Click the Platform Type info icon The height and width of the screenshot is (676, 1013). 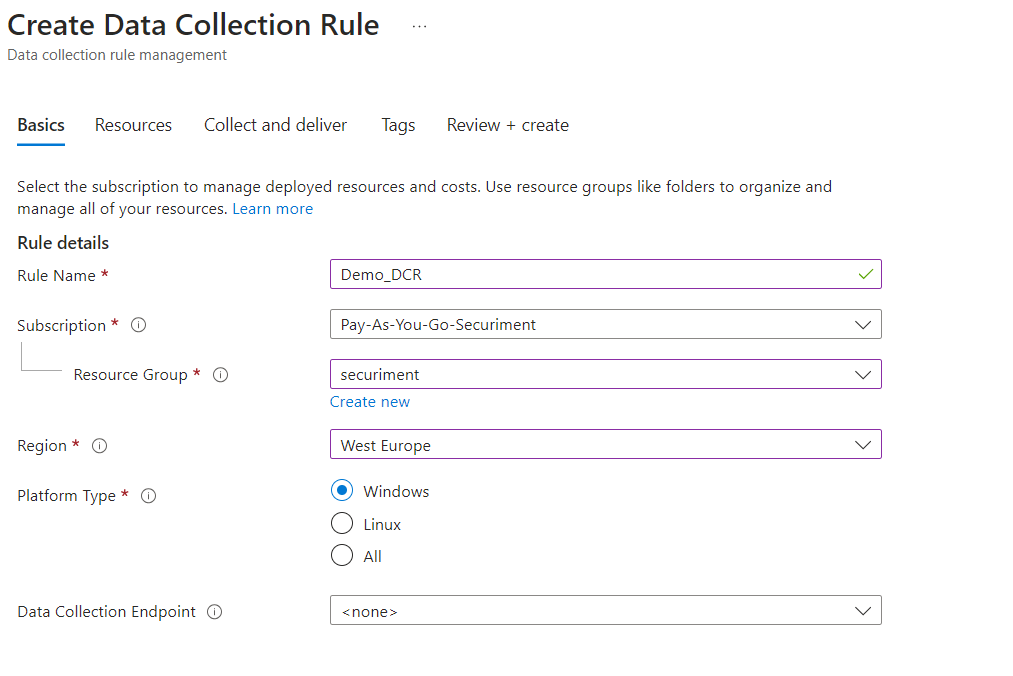149,496
